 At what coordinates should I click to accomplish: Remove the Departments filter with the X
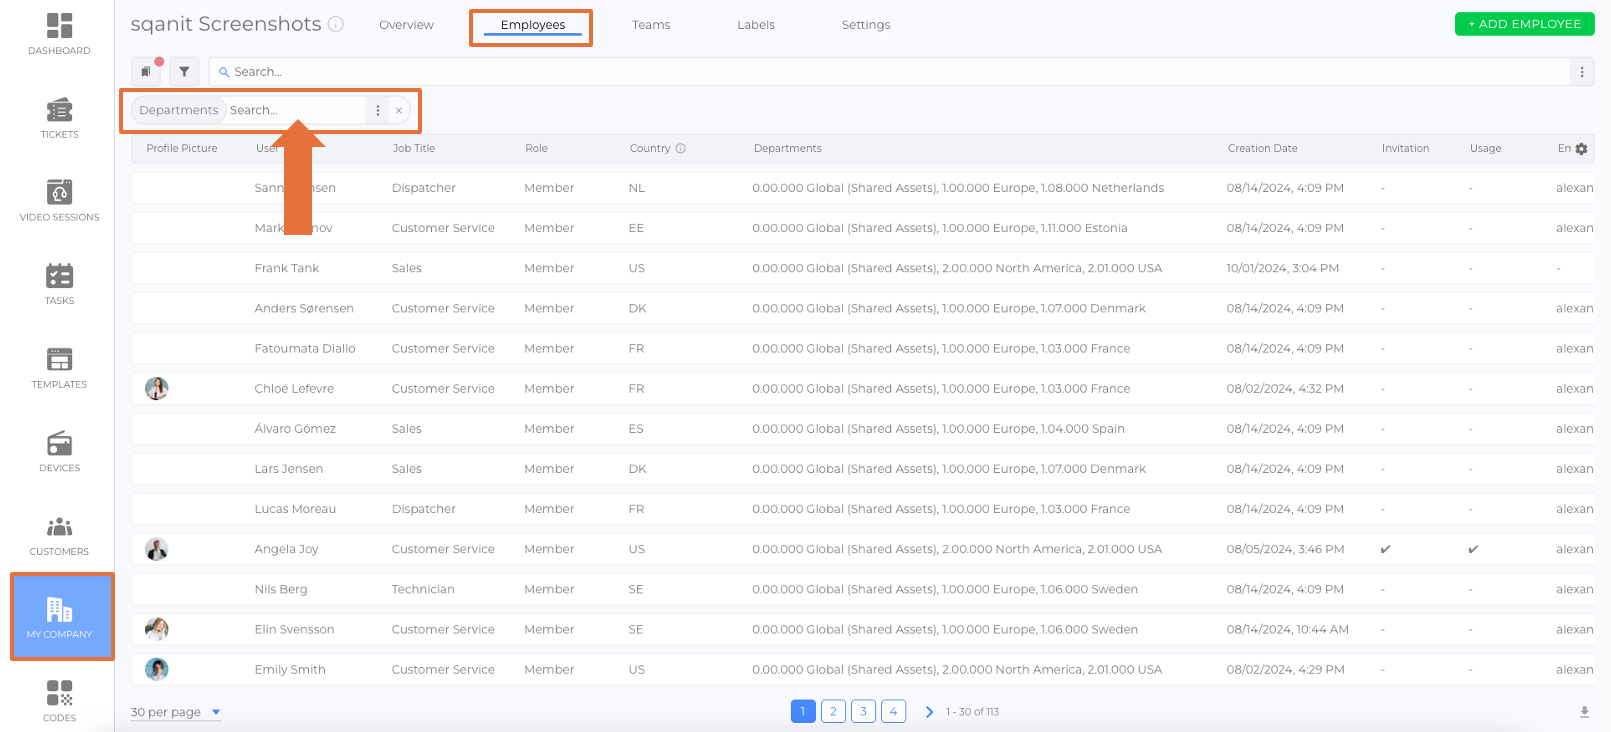(x=399, y=111)
